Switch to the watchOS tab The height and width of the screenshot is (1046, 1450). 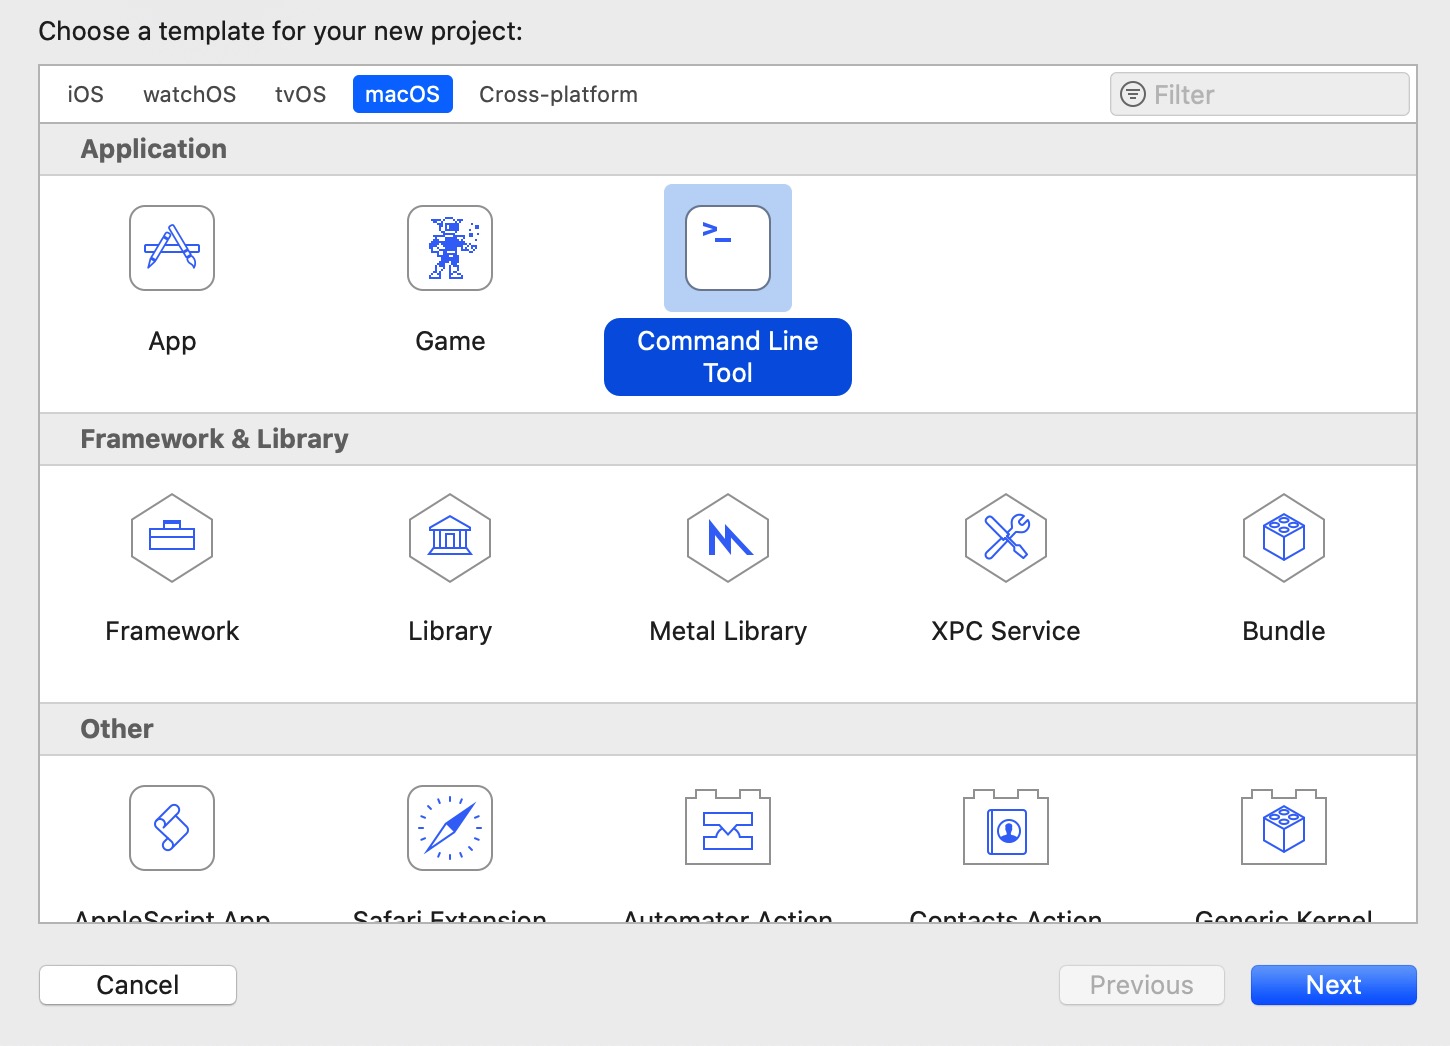190,94
